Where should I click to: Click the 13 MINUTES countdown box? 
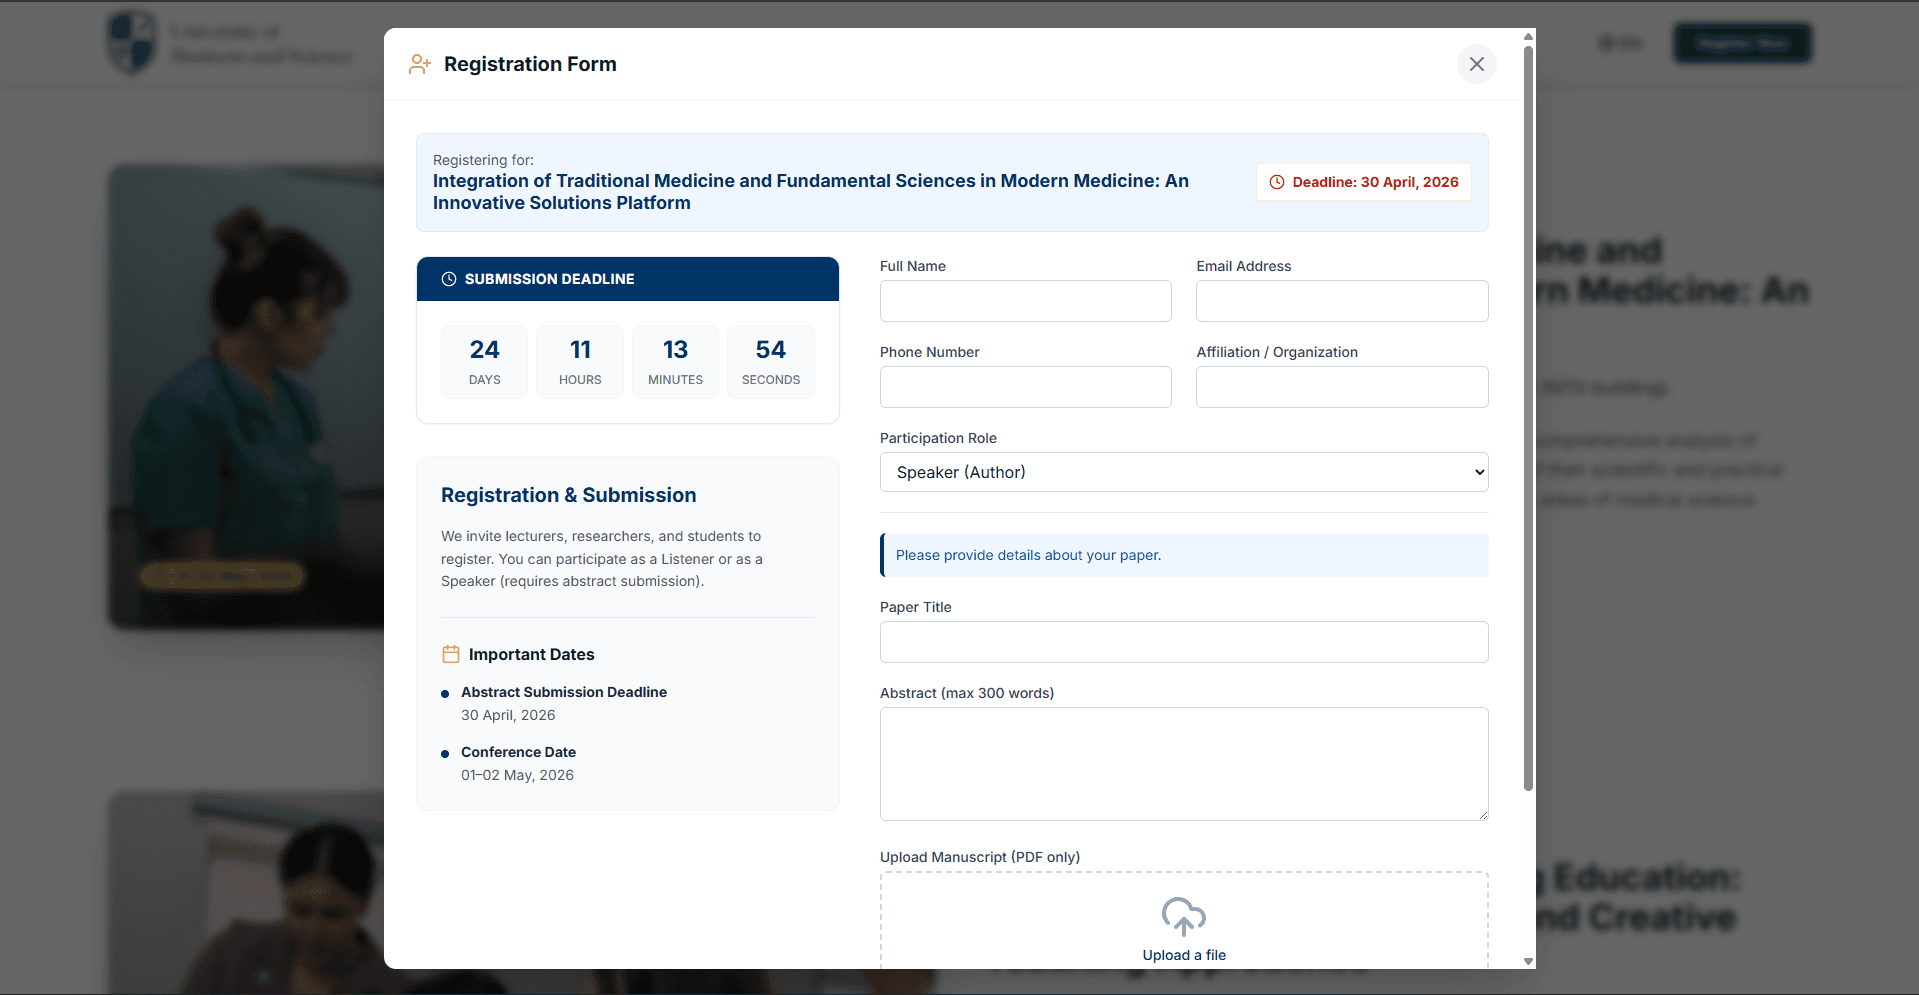click(x=676, y=362)
